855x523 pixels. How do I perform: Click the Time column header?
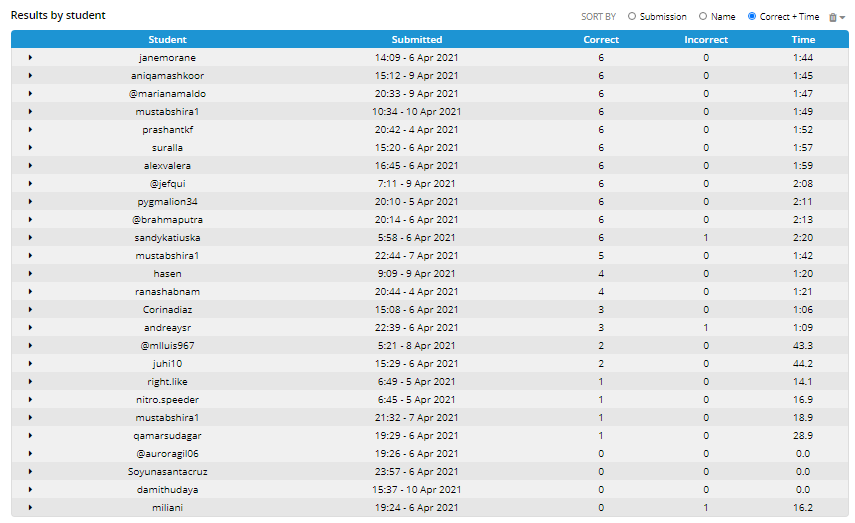(x=803, y=39)
